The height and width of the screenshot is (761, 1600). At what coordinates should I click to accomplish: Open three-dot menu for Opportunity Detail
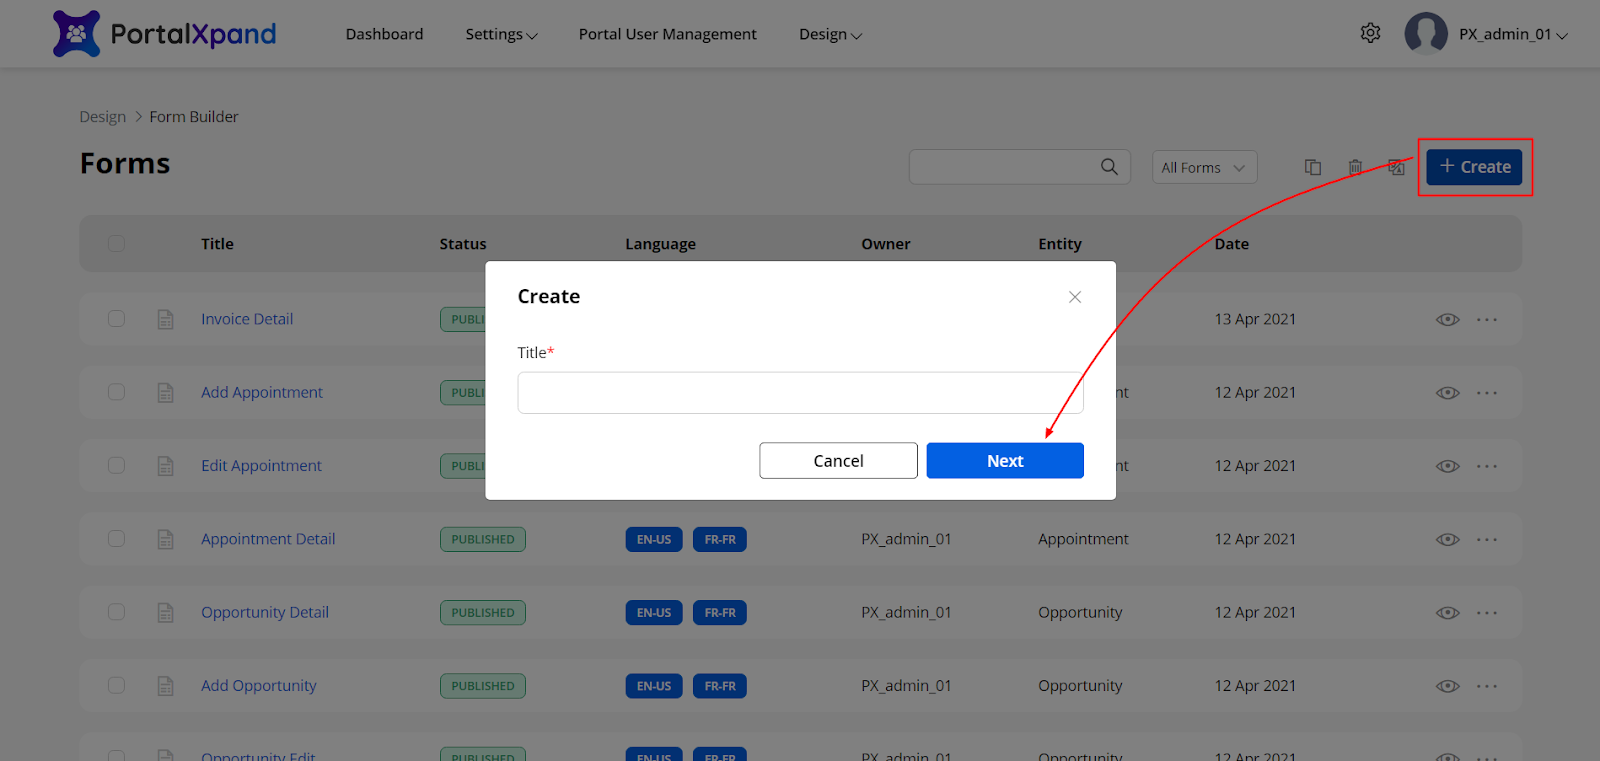click(x=1487, y=613)
